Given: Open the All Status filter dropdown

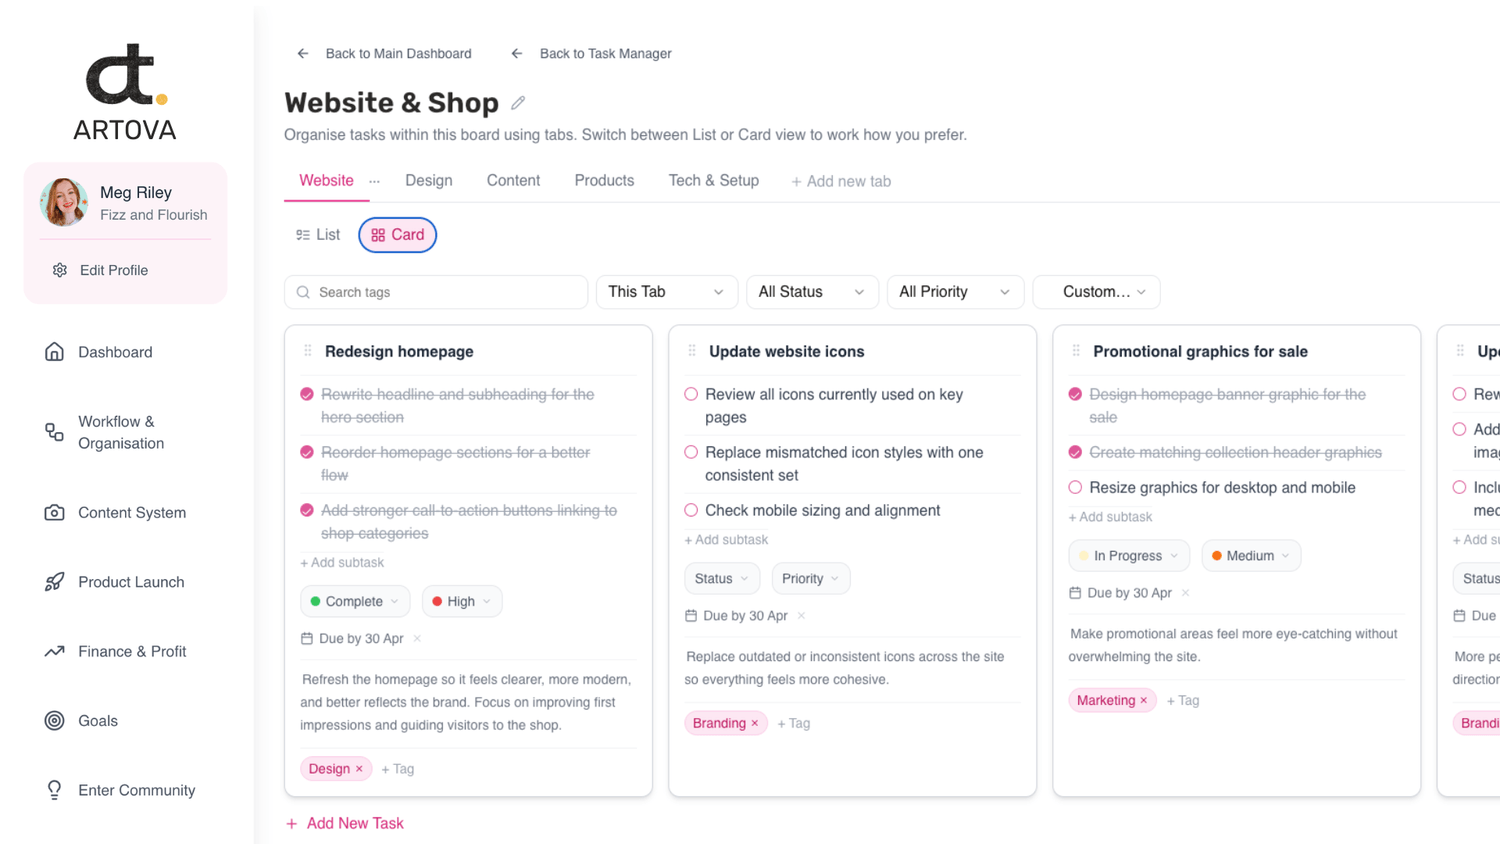Looking at the screenshot, I should point(811,292).
